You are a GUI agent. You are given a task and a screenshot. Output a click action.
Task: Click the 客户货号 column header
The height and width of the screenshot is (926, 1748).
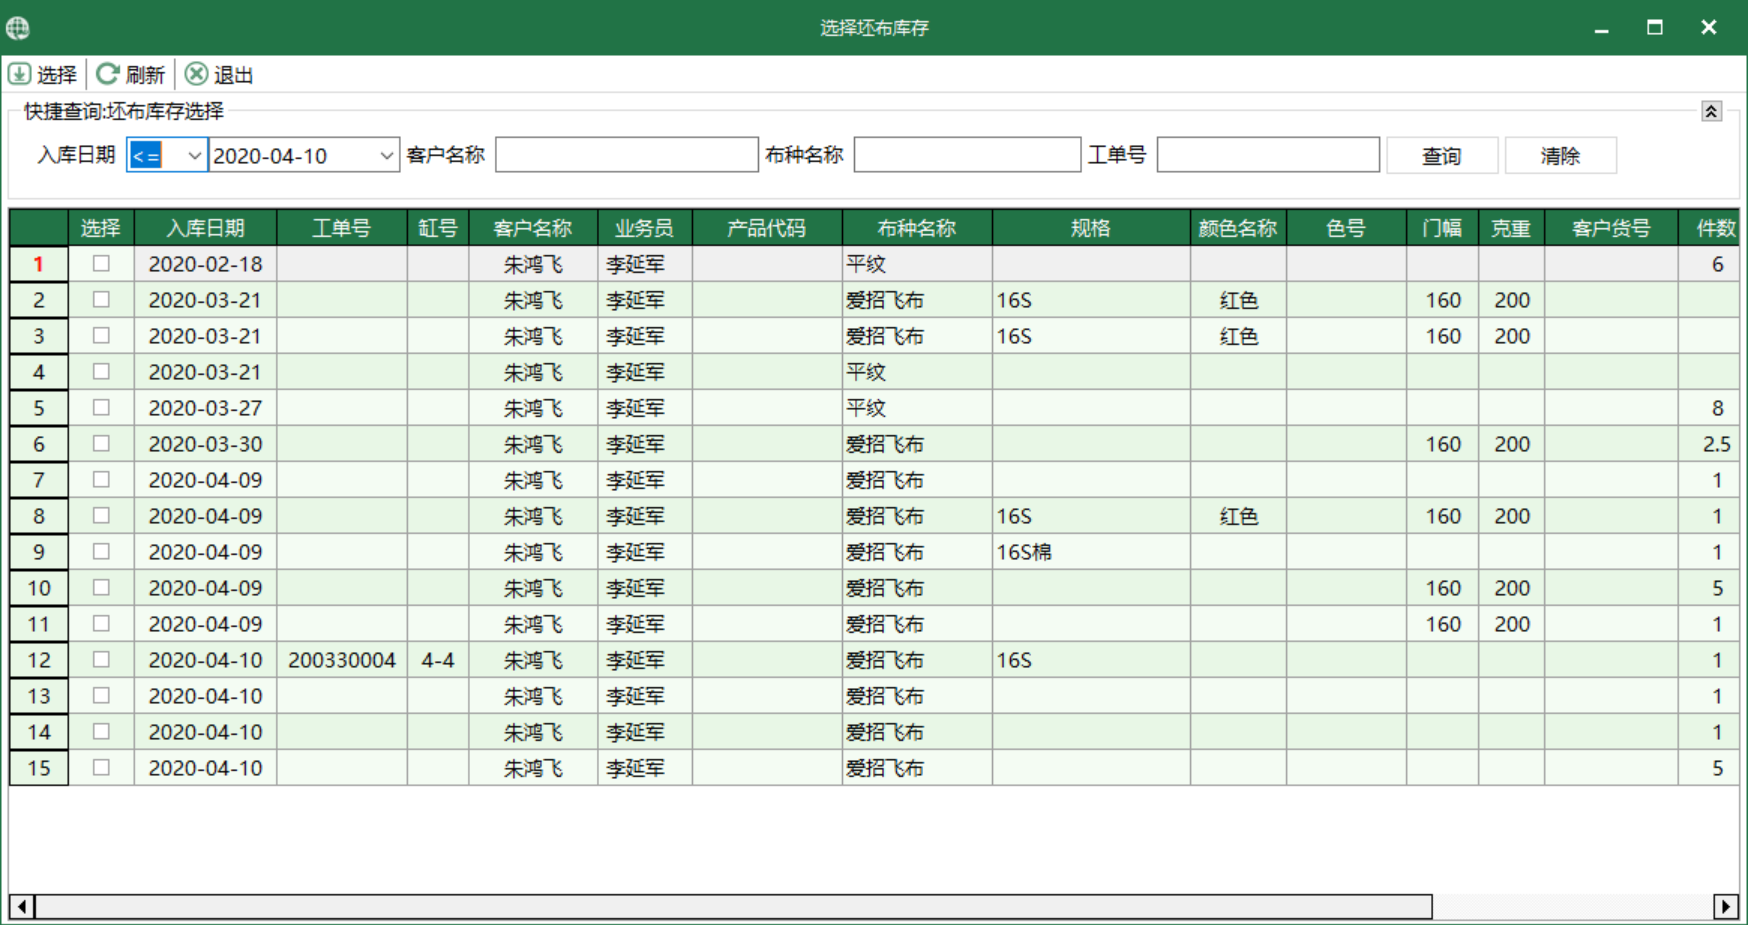[x=1611, y=228]
